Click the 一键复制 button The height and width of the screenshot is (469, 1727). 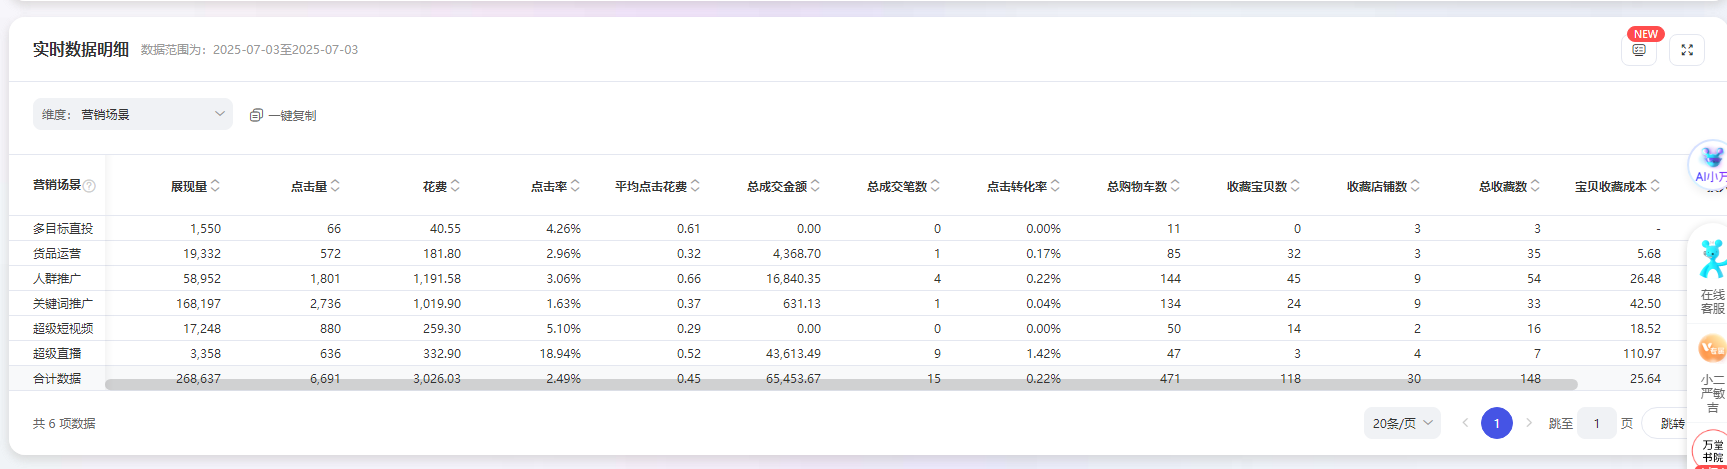click(x=291, y=116)
